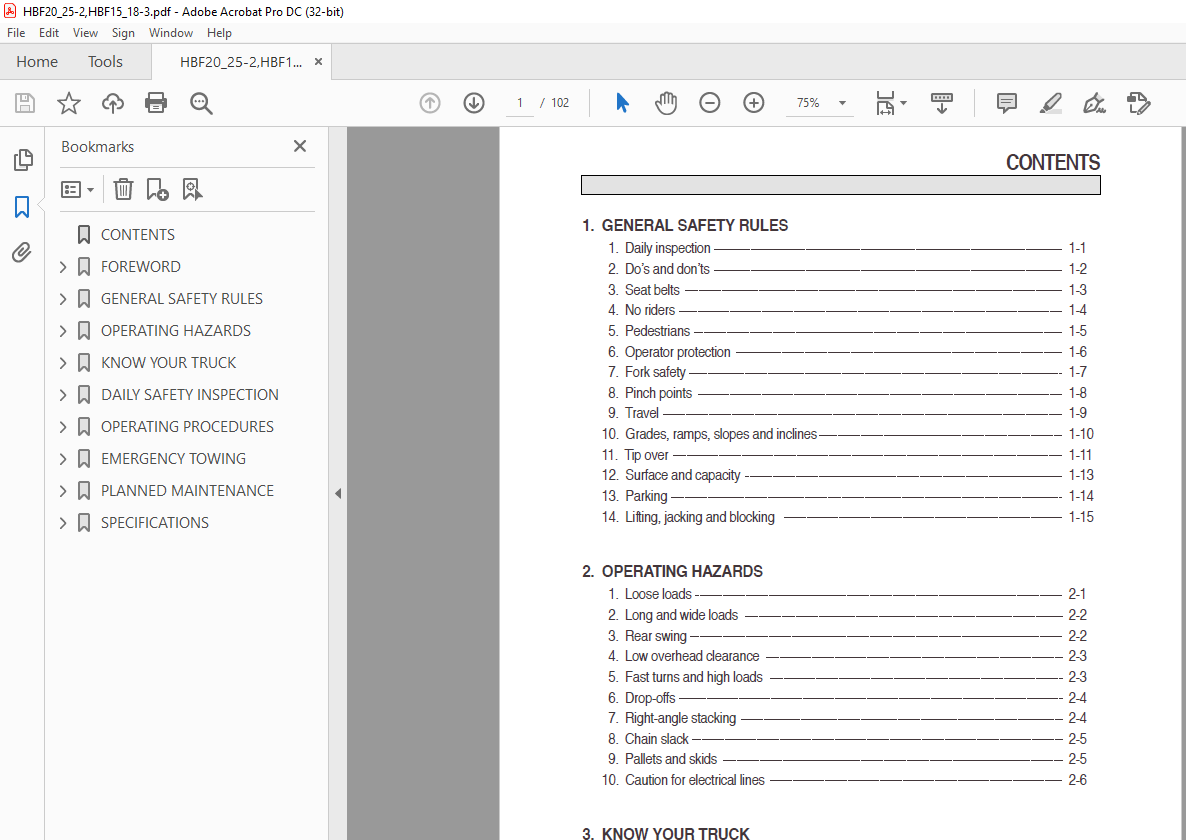Viewport: 1186px width, 840px height.
Task: Add a sticky note comment
Action: pos(1006,103)
